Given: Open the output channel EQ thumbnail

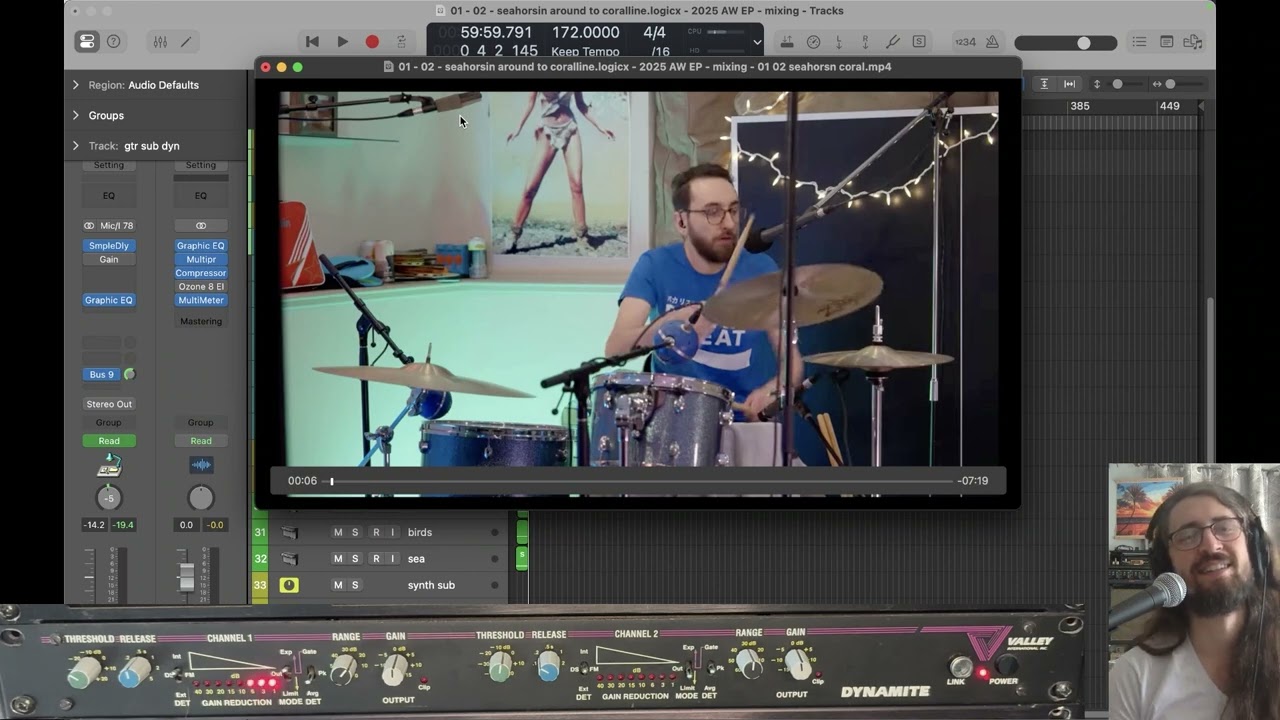Looking at the screenshot, I should coord(201,196).
